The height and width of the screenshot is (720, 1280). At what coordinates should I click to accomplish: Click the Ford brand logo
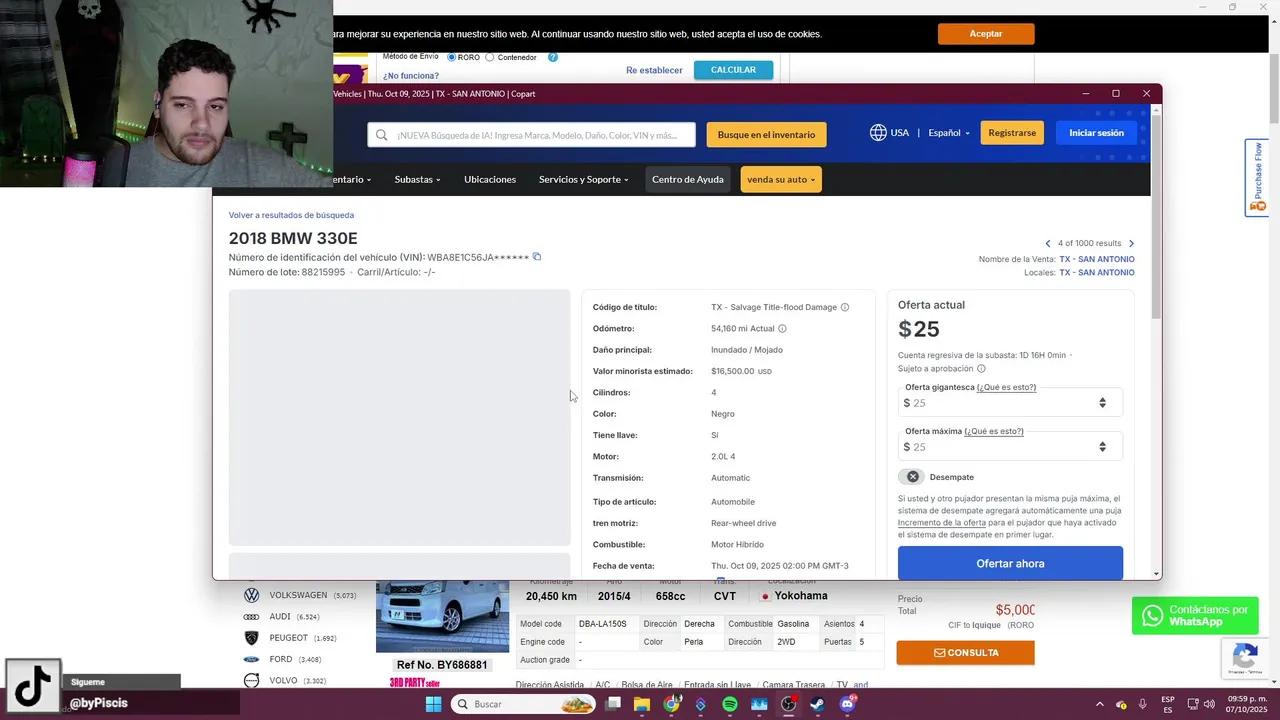(x=251, y=659)
